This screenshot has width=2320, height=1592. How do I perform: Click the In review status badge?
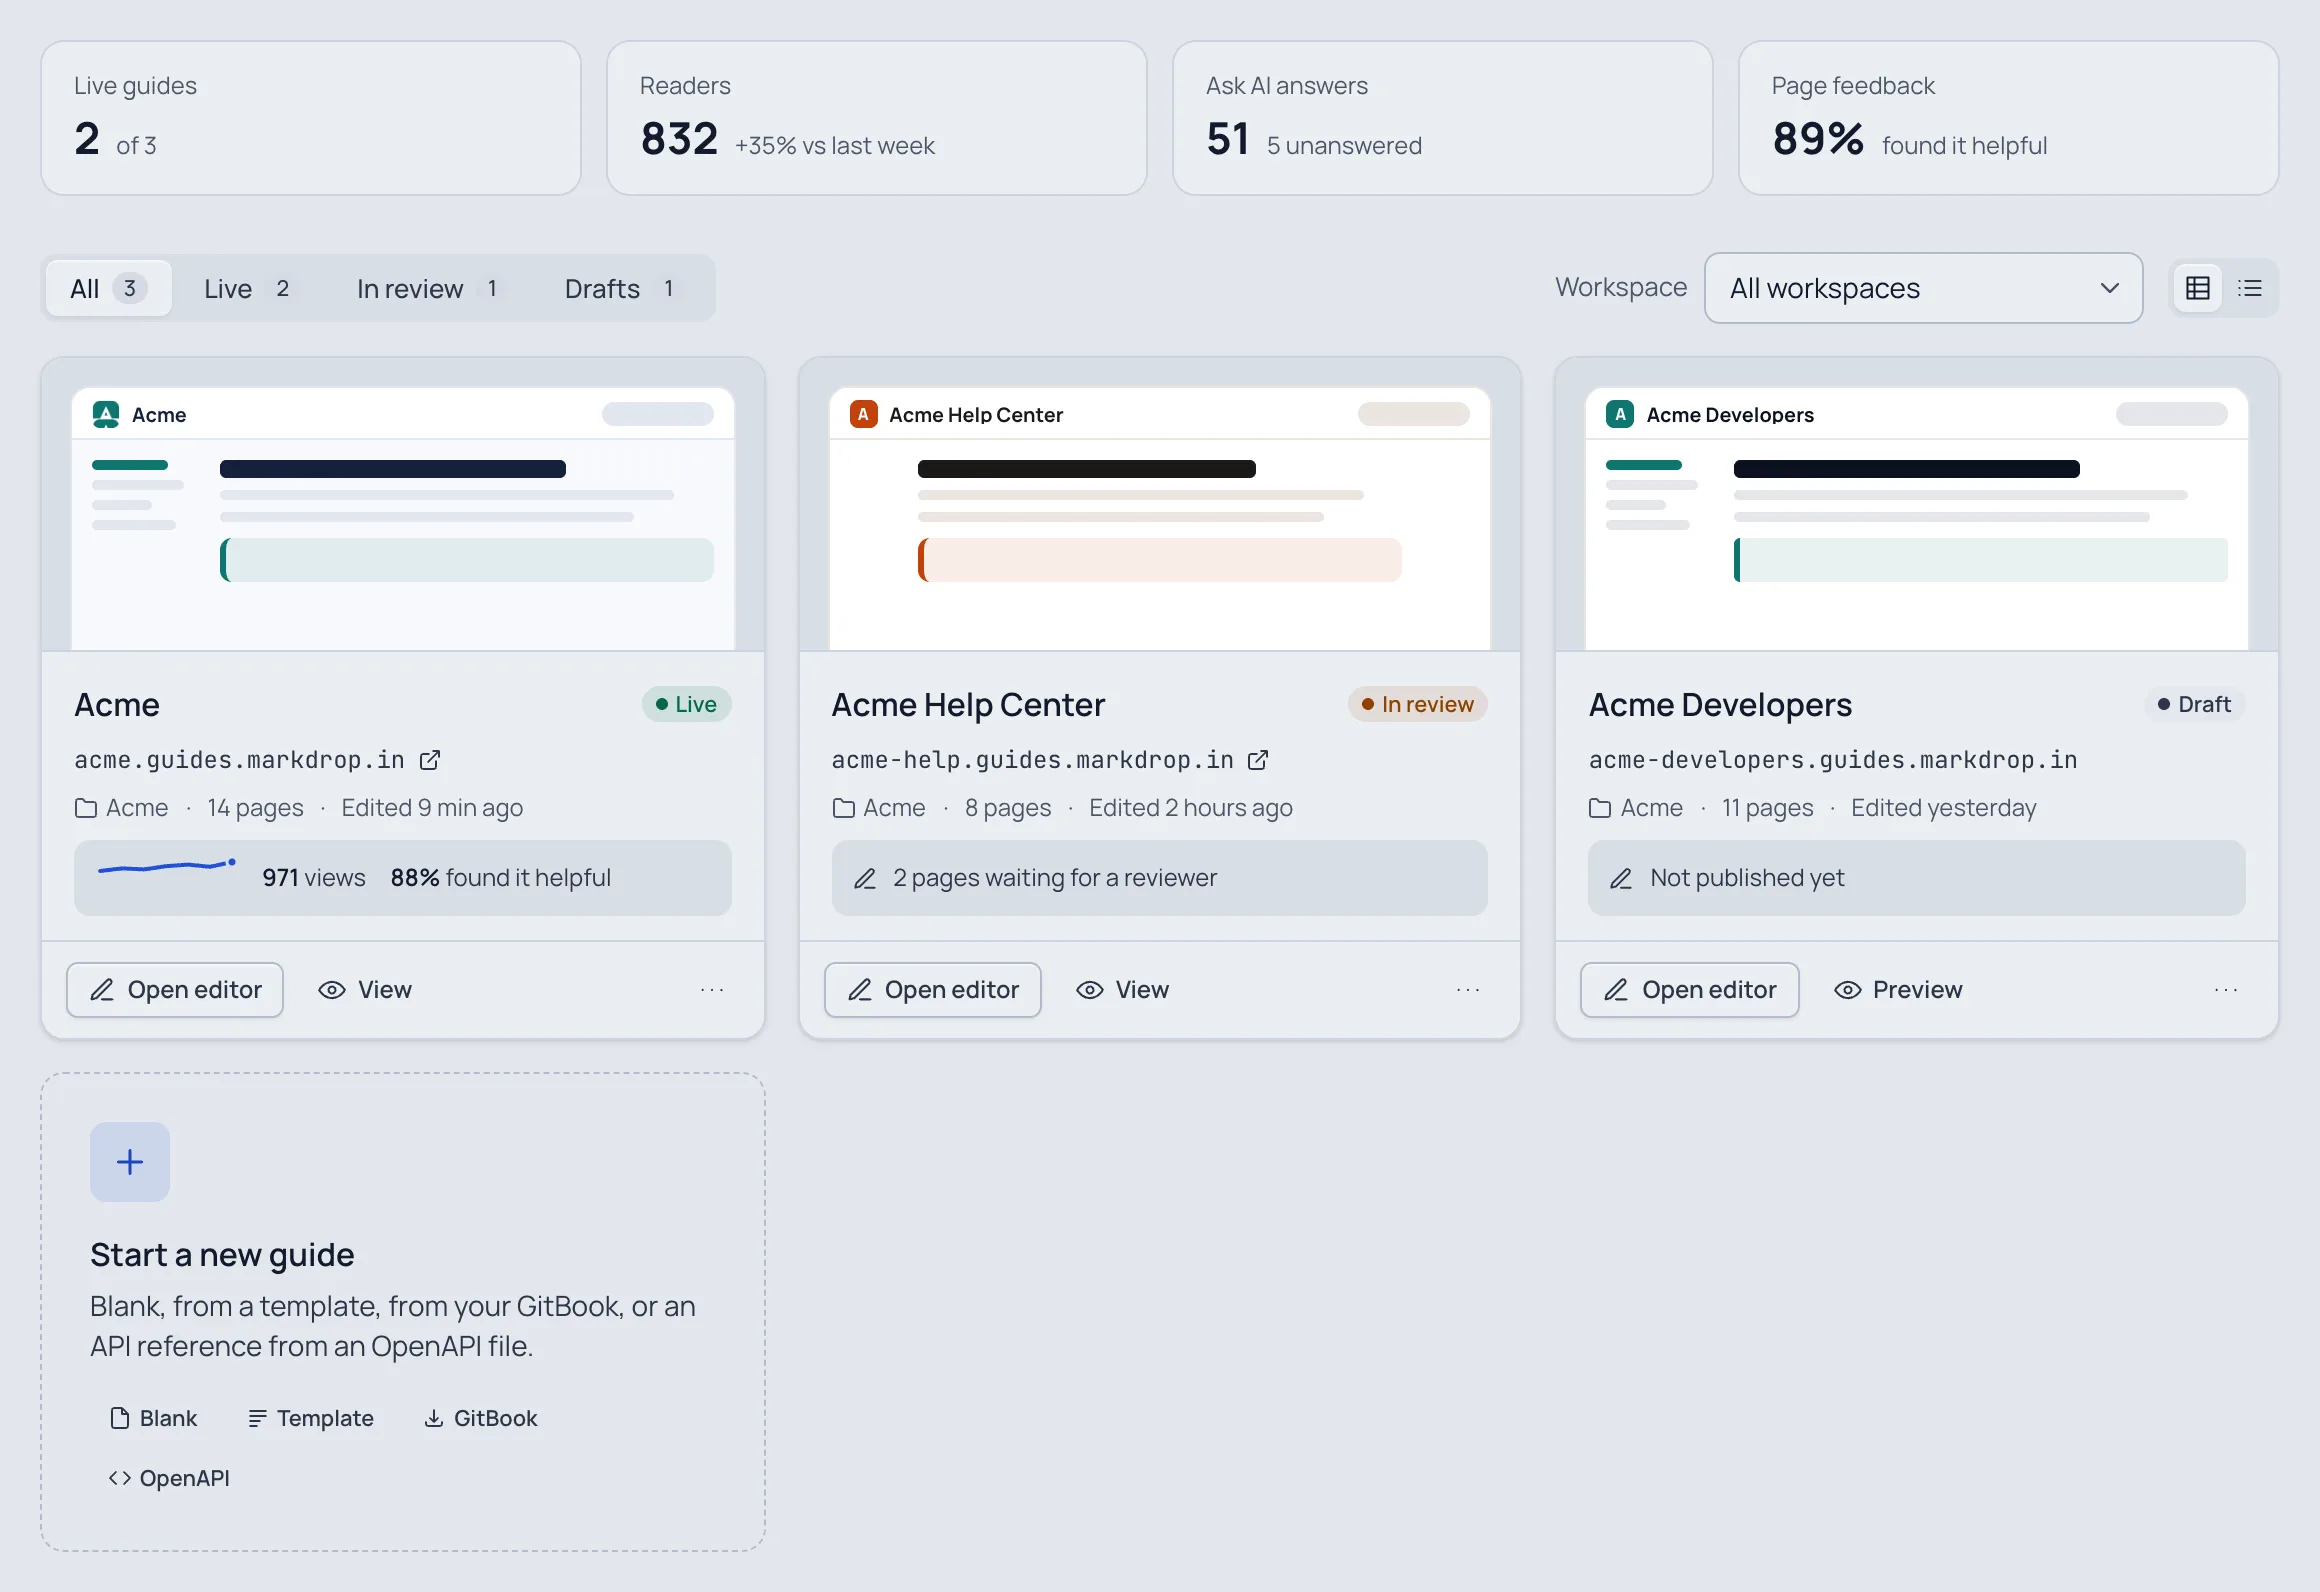click(1417, 704)
